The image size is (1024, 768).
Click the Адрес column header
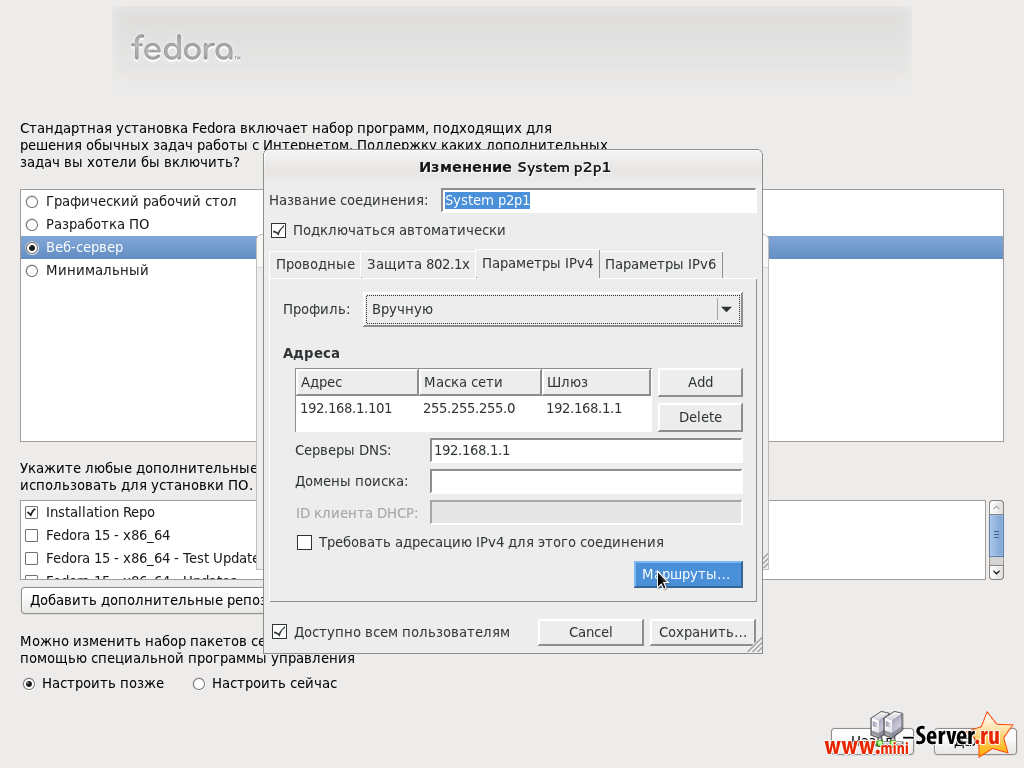[357, 382]
